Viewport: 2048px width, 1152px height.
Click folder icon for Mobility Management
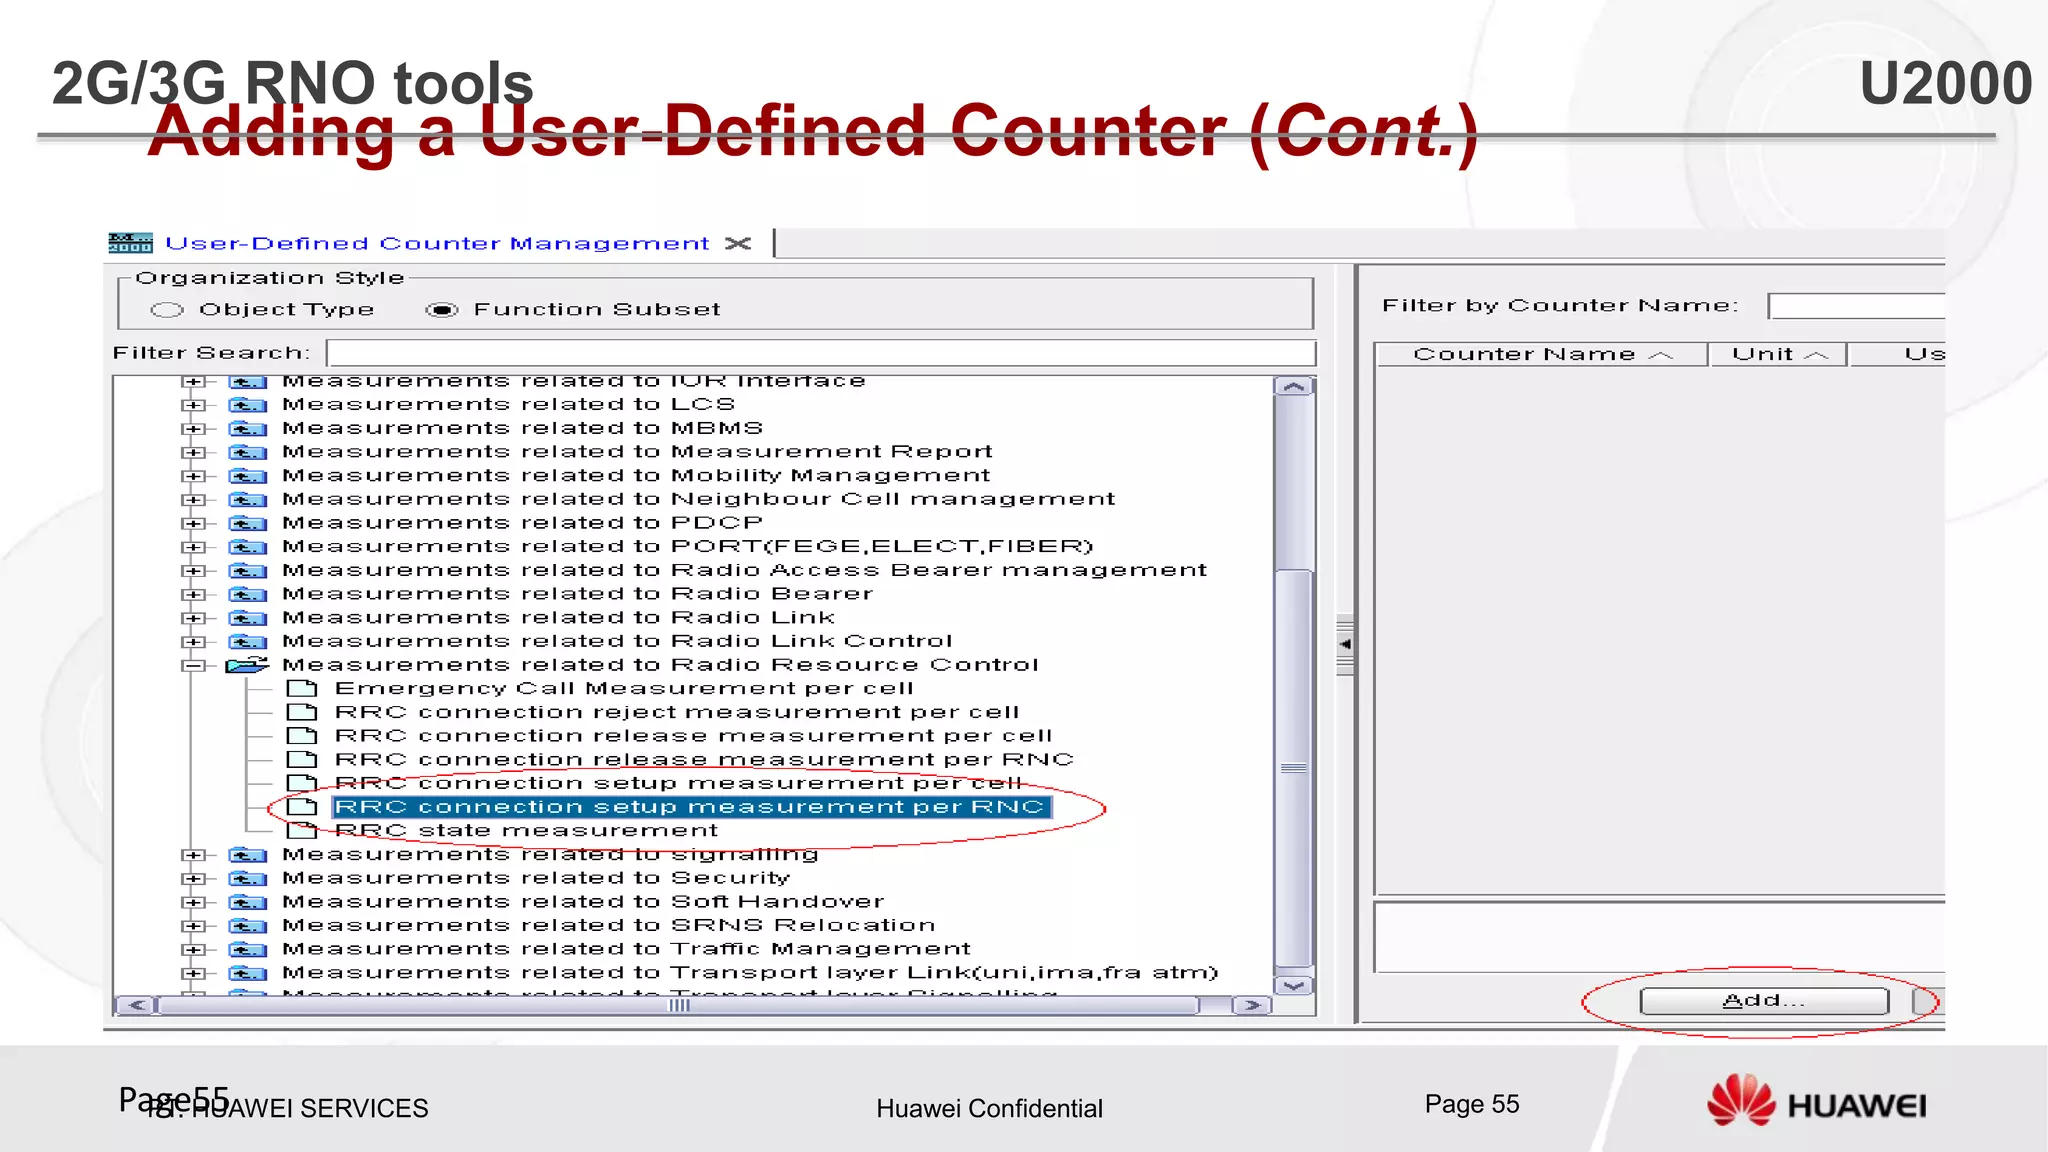click(247, 476)
